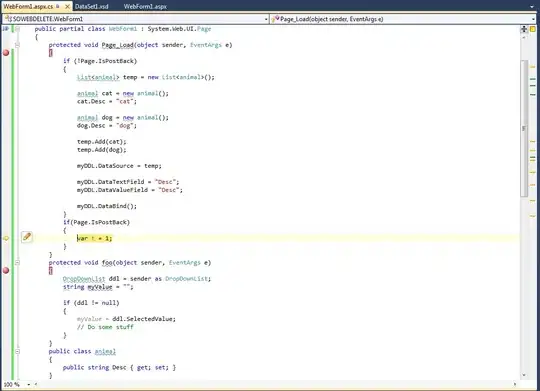The height and width of the screenshot is (391, 540).
Task: Collapse the animal class outline region
Action: click(17, 351)
